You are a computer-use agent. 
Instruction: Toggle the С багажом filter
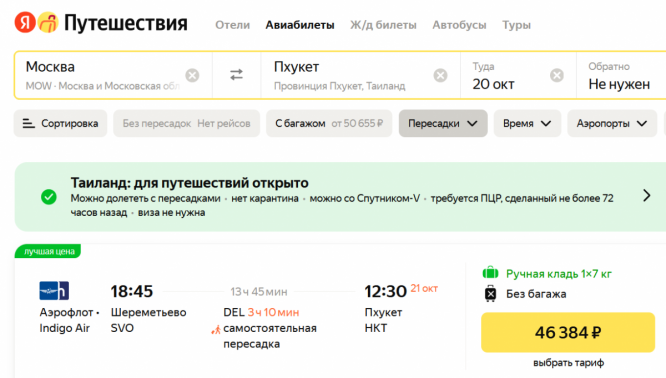pos(329,123)
